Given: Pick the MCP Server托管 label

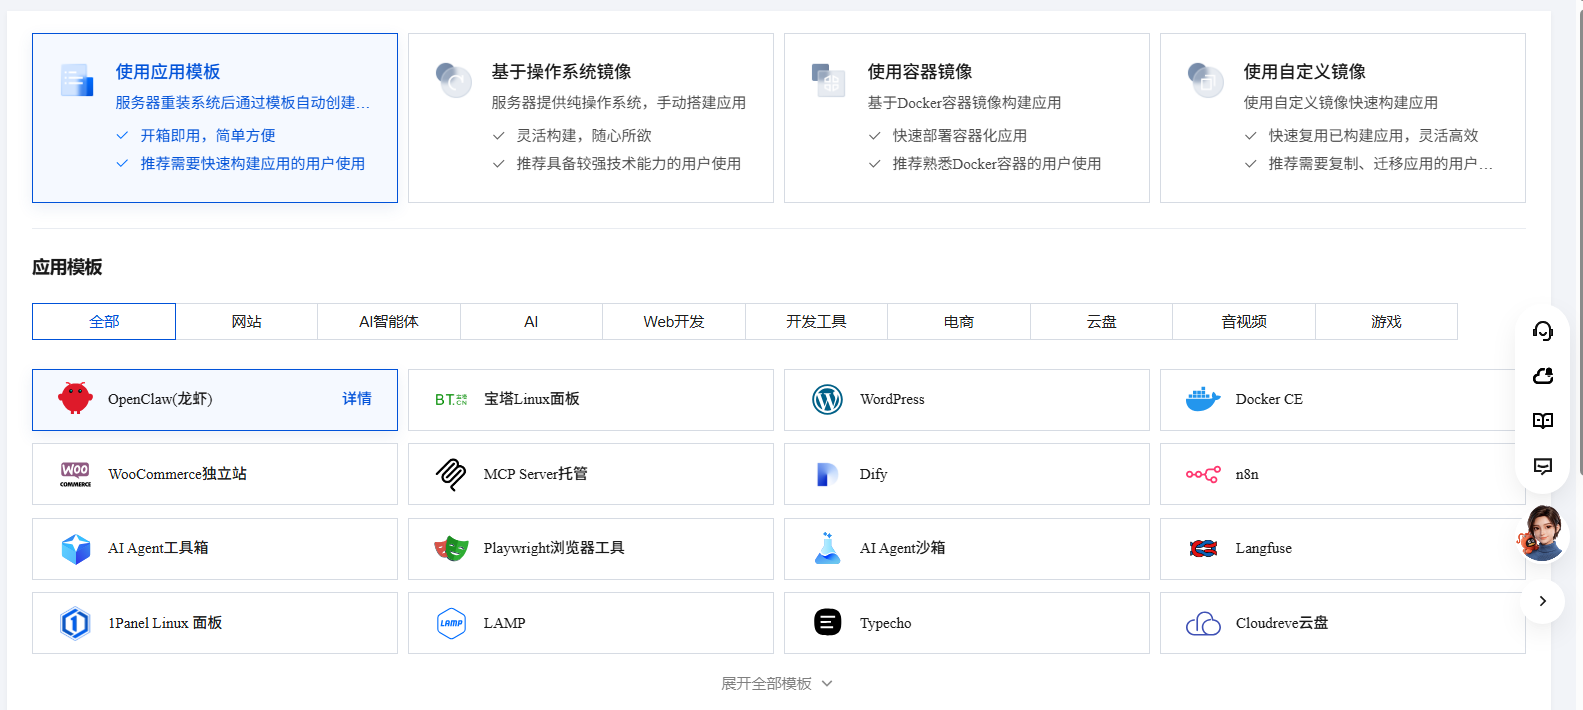Looking at the screenshot, I should coord(536,474).
